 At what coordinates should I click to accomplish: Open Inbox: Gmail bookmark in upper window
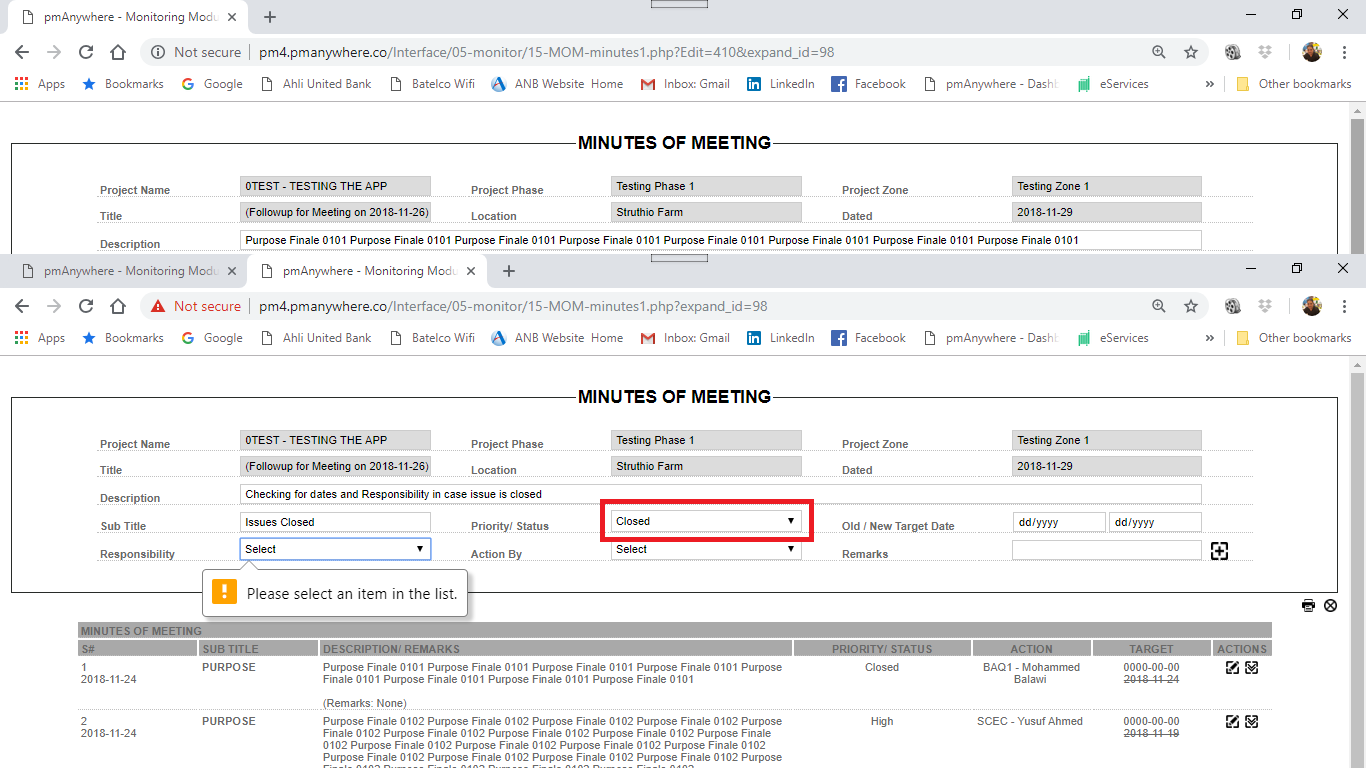click(x=685, y=84)
